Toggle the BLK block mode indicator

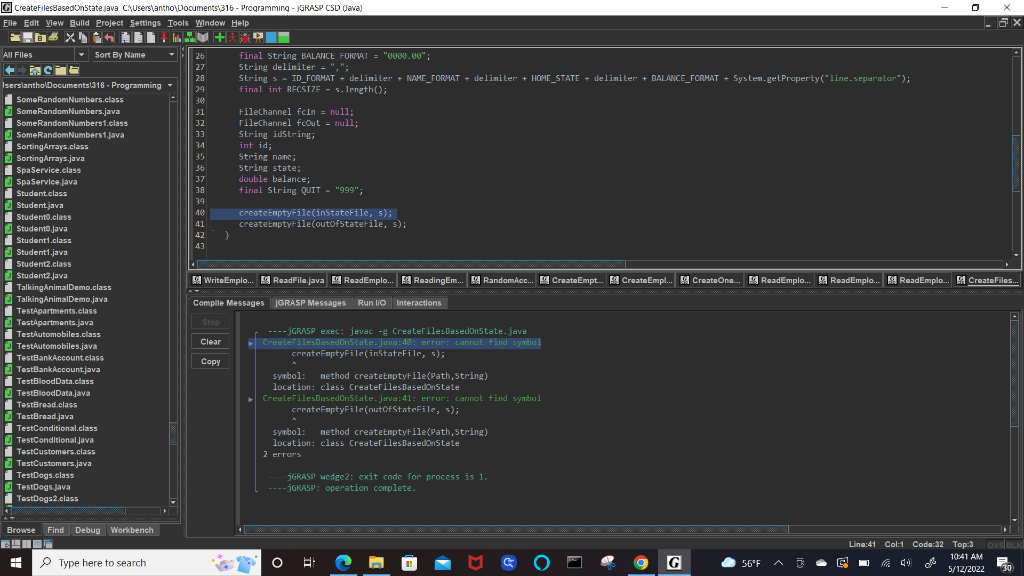point(1013,544)
